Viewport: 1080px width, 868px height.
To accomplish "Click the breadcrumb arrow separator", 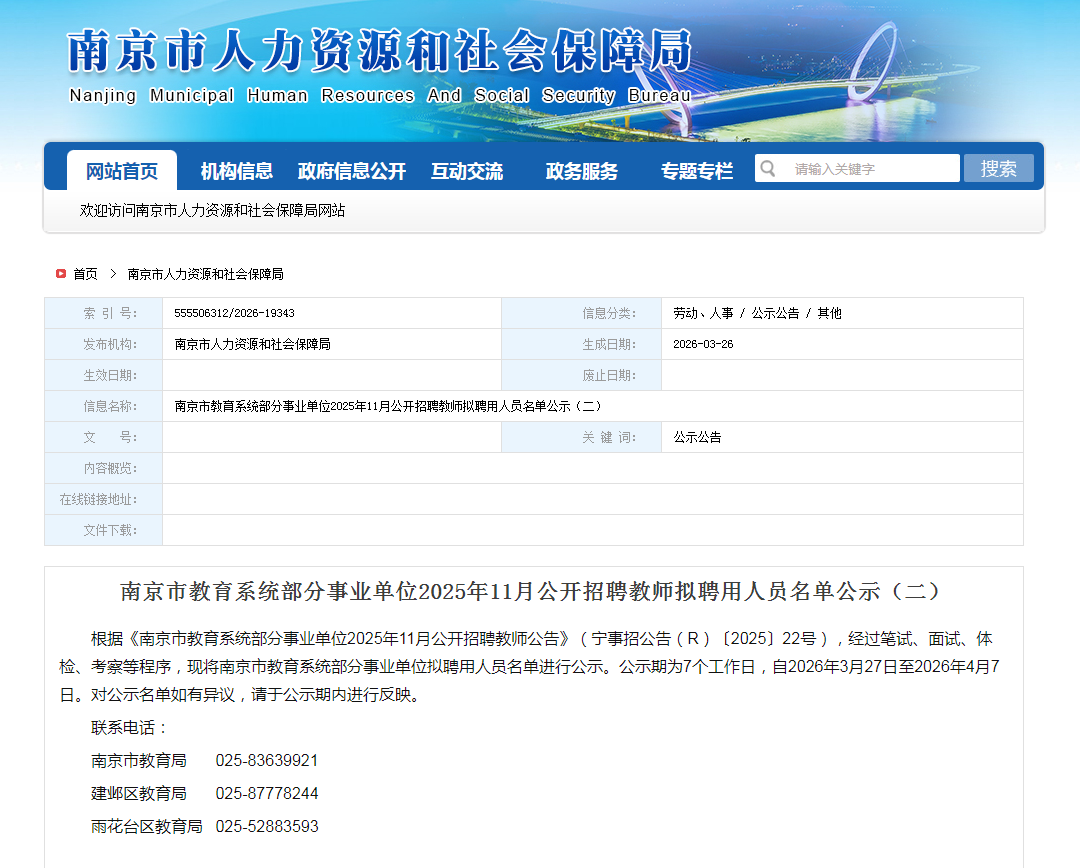I will [113, 274].
